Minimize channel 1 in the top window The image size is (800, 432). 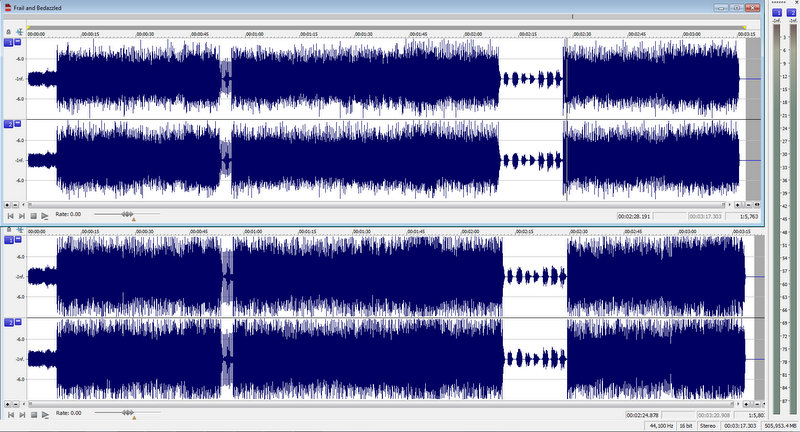[18, 42]
